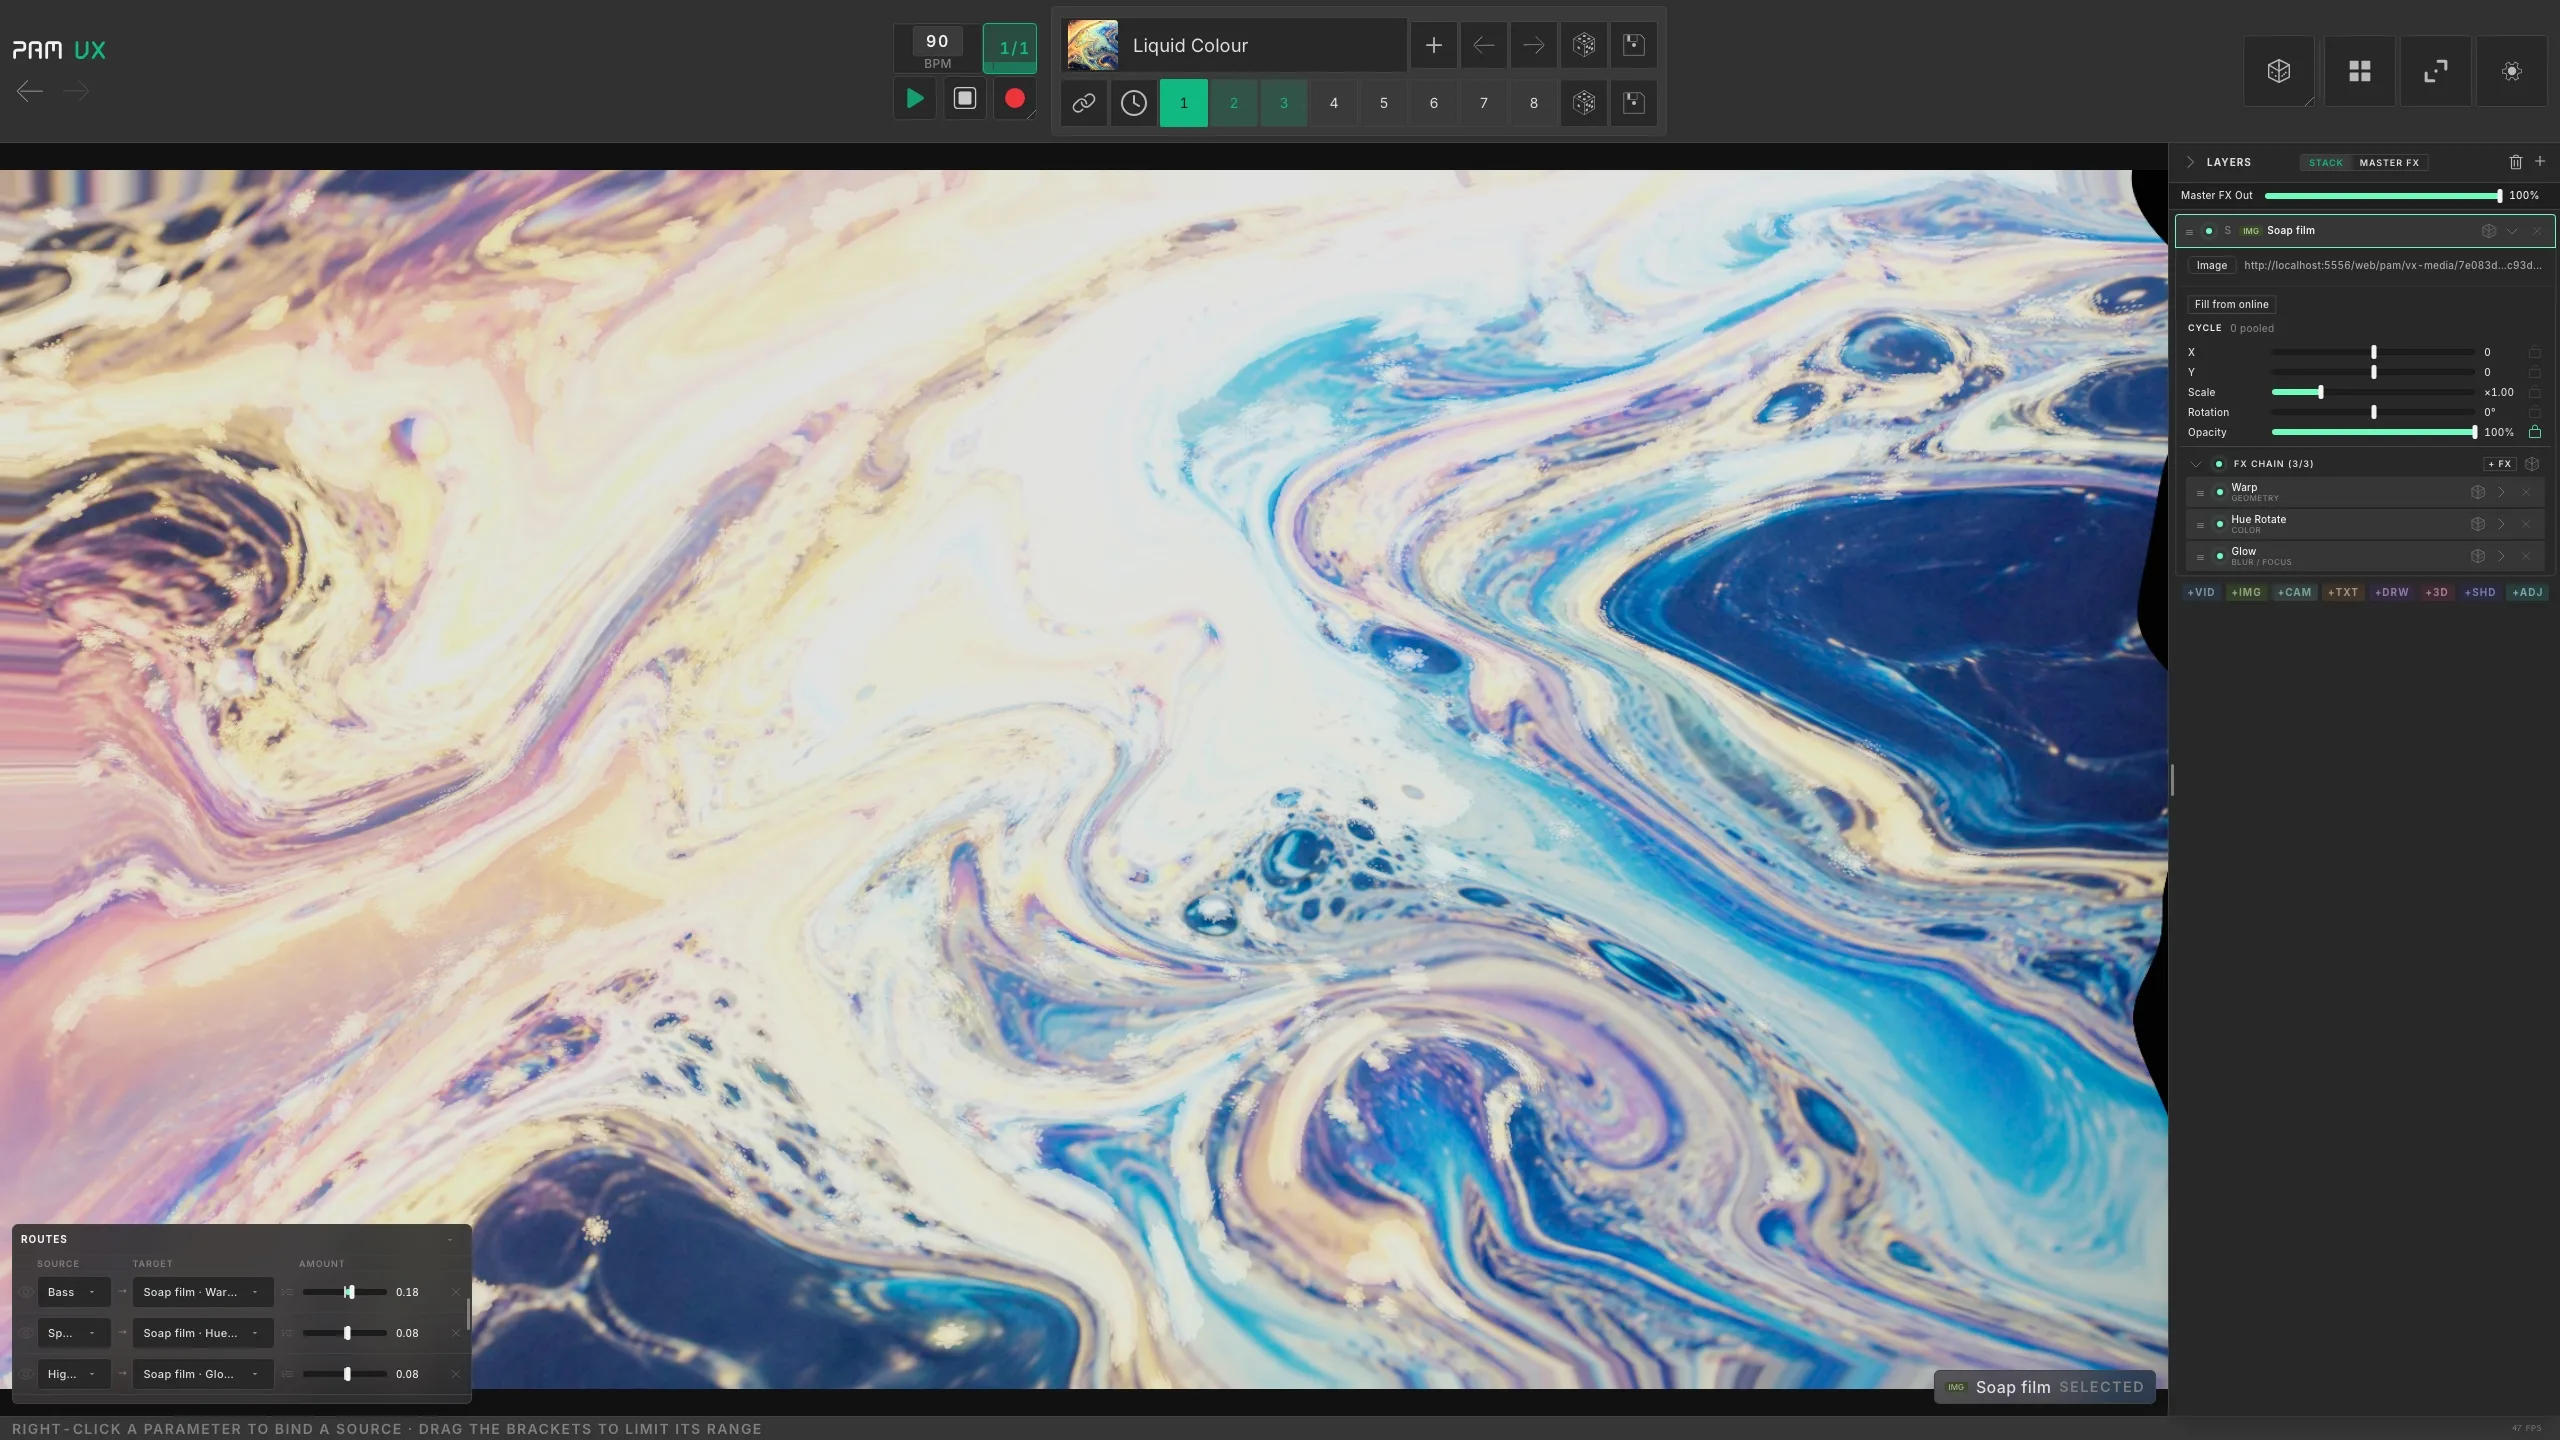The image size is (2560, 1440).
Task: Start recording with the red record button
Action: pos(1014,99)
